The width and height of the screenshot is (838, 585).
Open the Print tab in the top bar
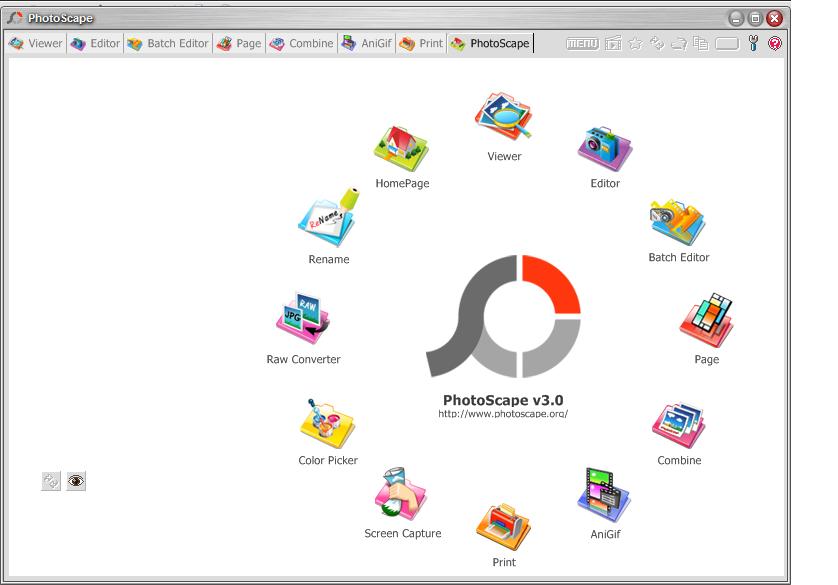coord(421,43)
